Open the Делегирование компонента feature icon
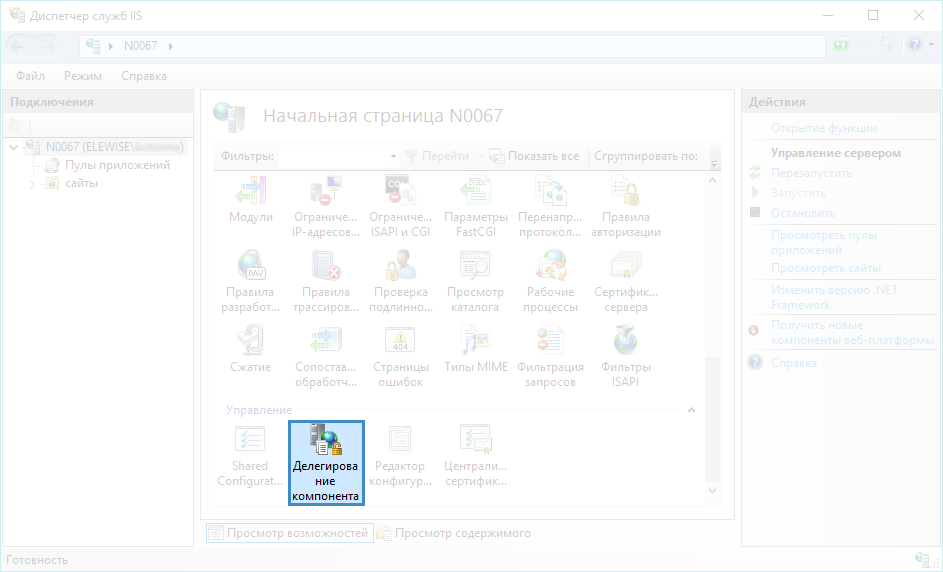Screen dimensions: 943x572 (326, 463)
